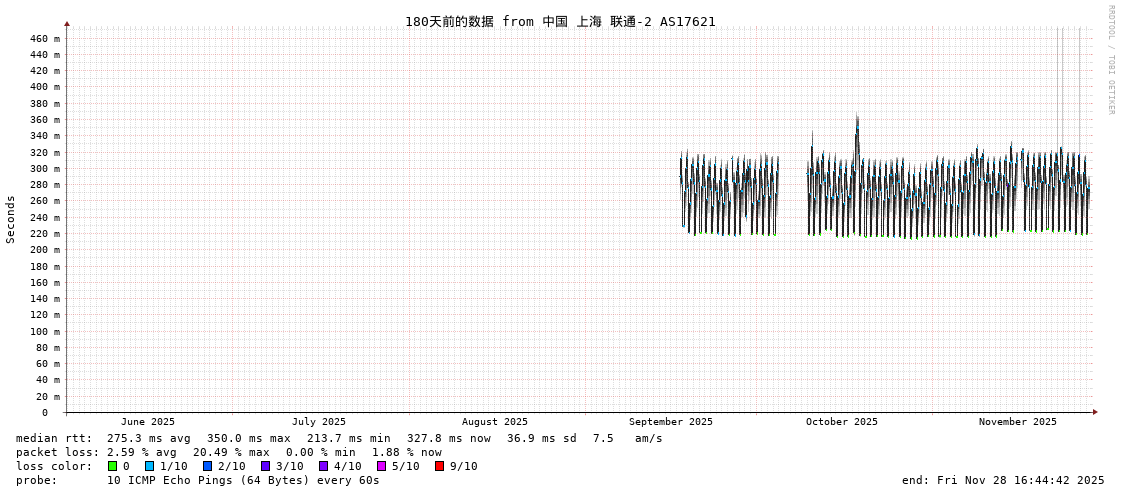Click the August 2025 axis label
The height and width of the screenshot is (494, 1121).
pos(495,422)
